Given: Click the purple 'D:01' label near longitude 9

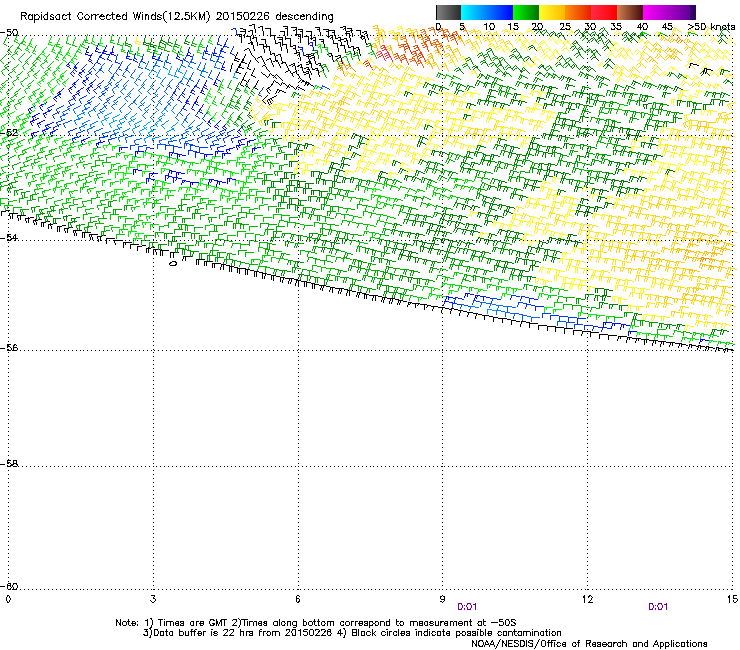Looking at the screenshot, I should pos(467,607).
